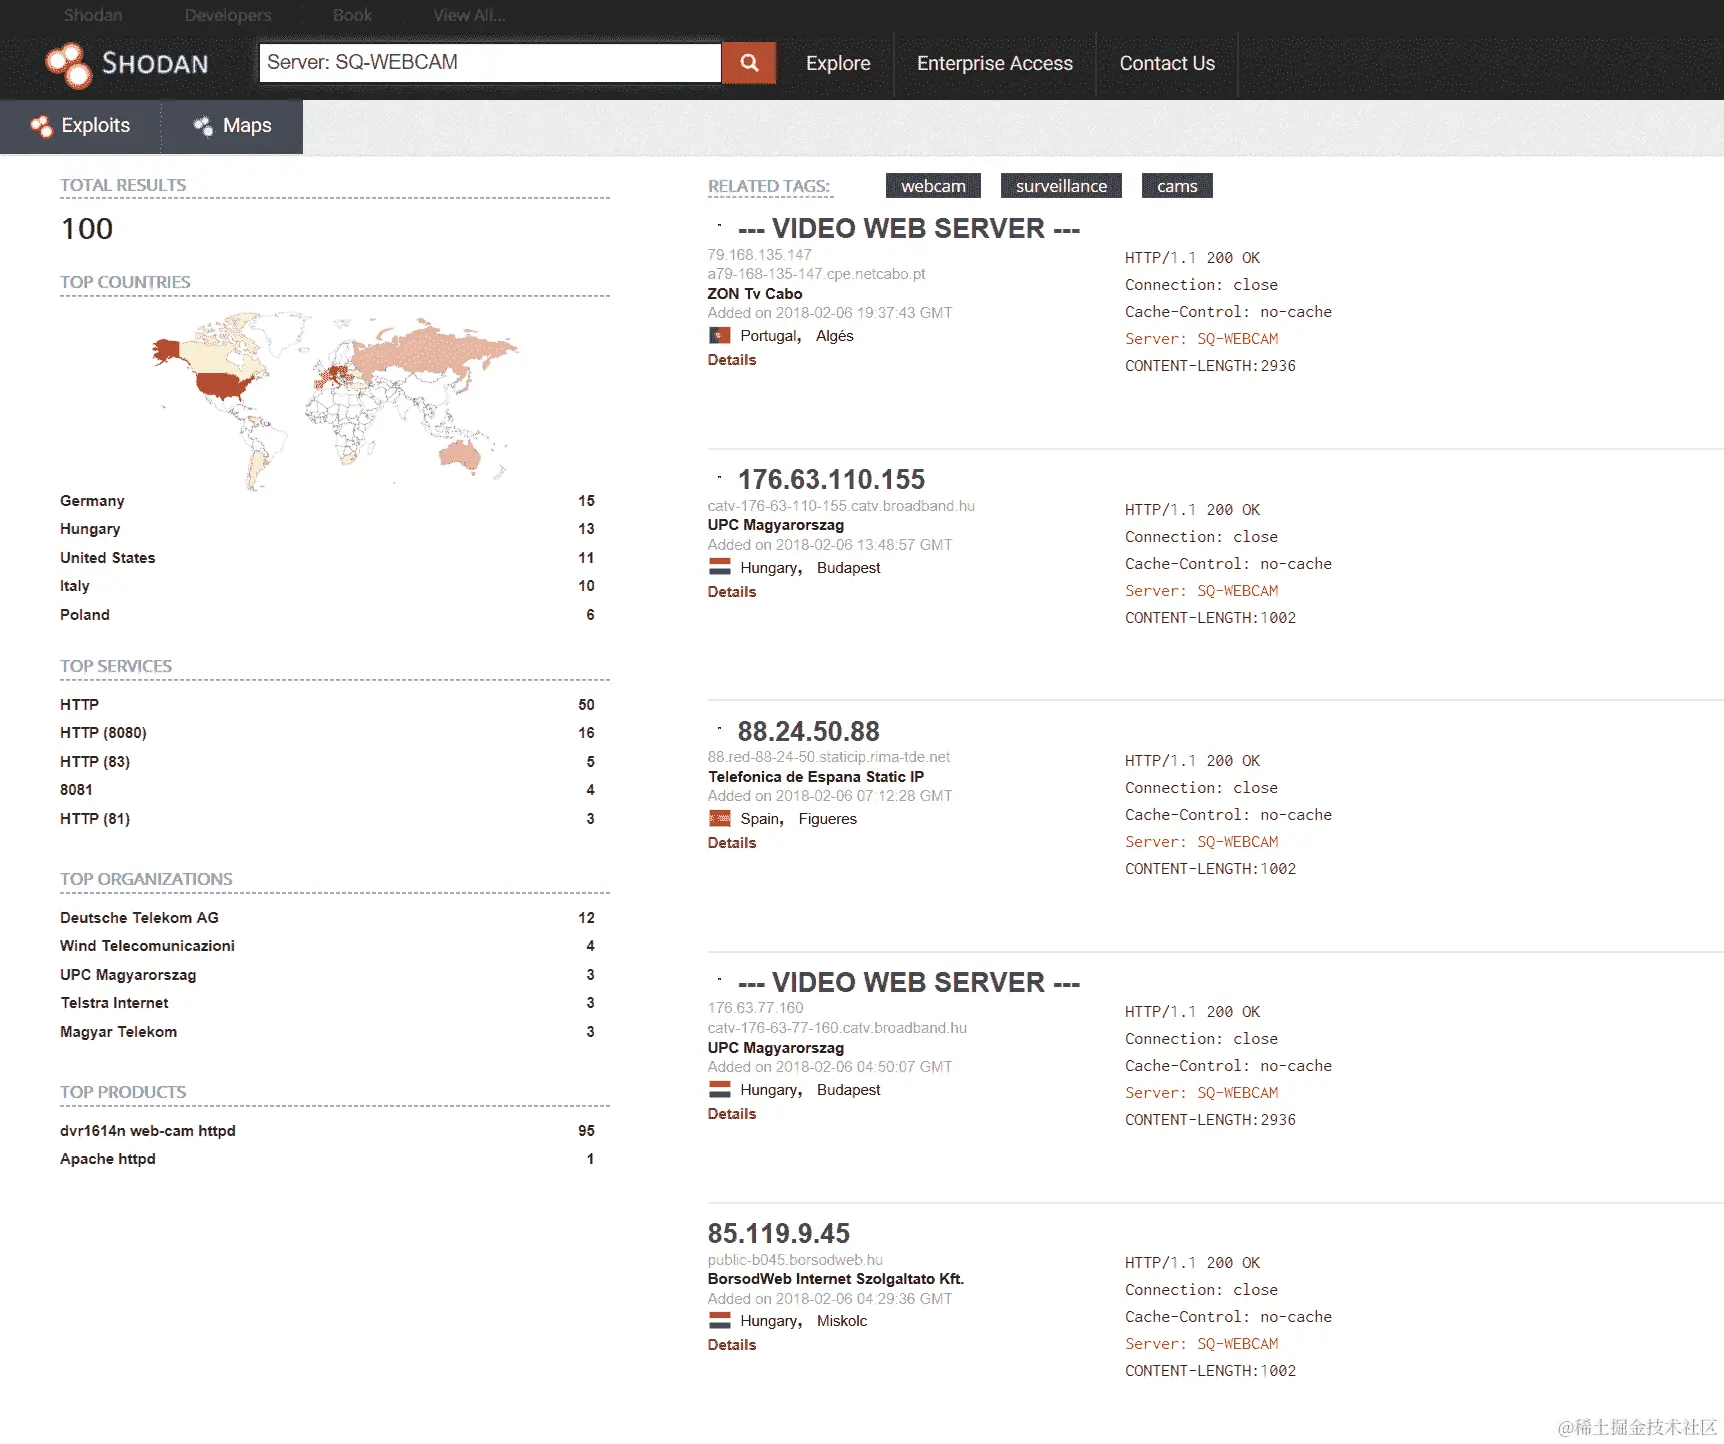Click the Server: SQ-WEBCAM search field
The image size is (1724, 1444).
tap(490, 63)
